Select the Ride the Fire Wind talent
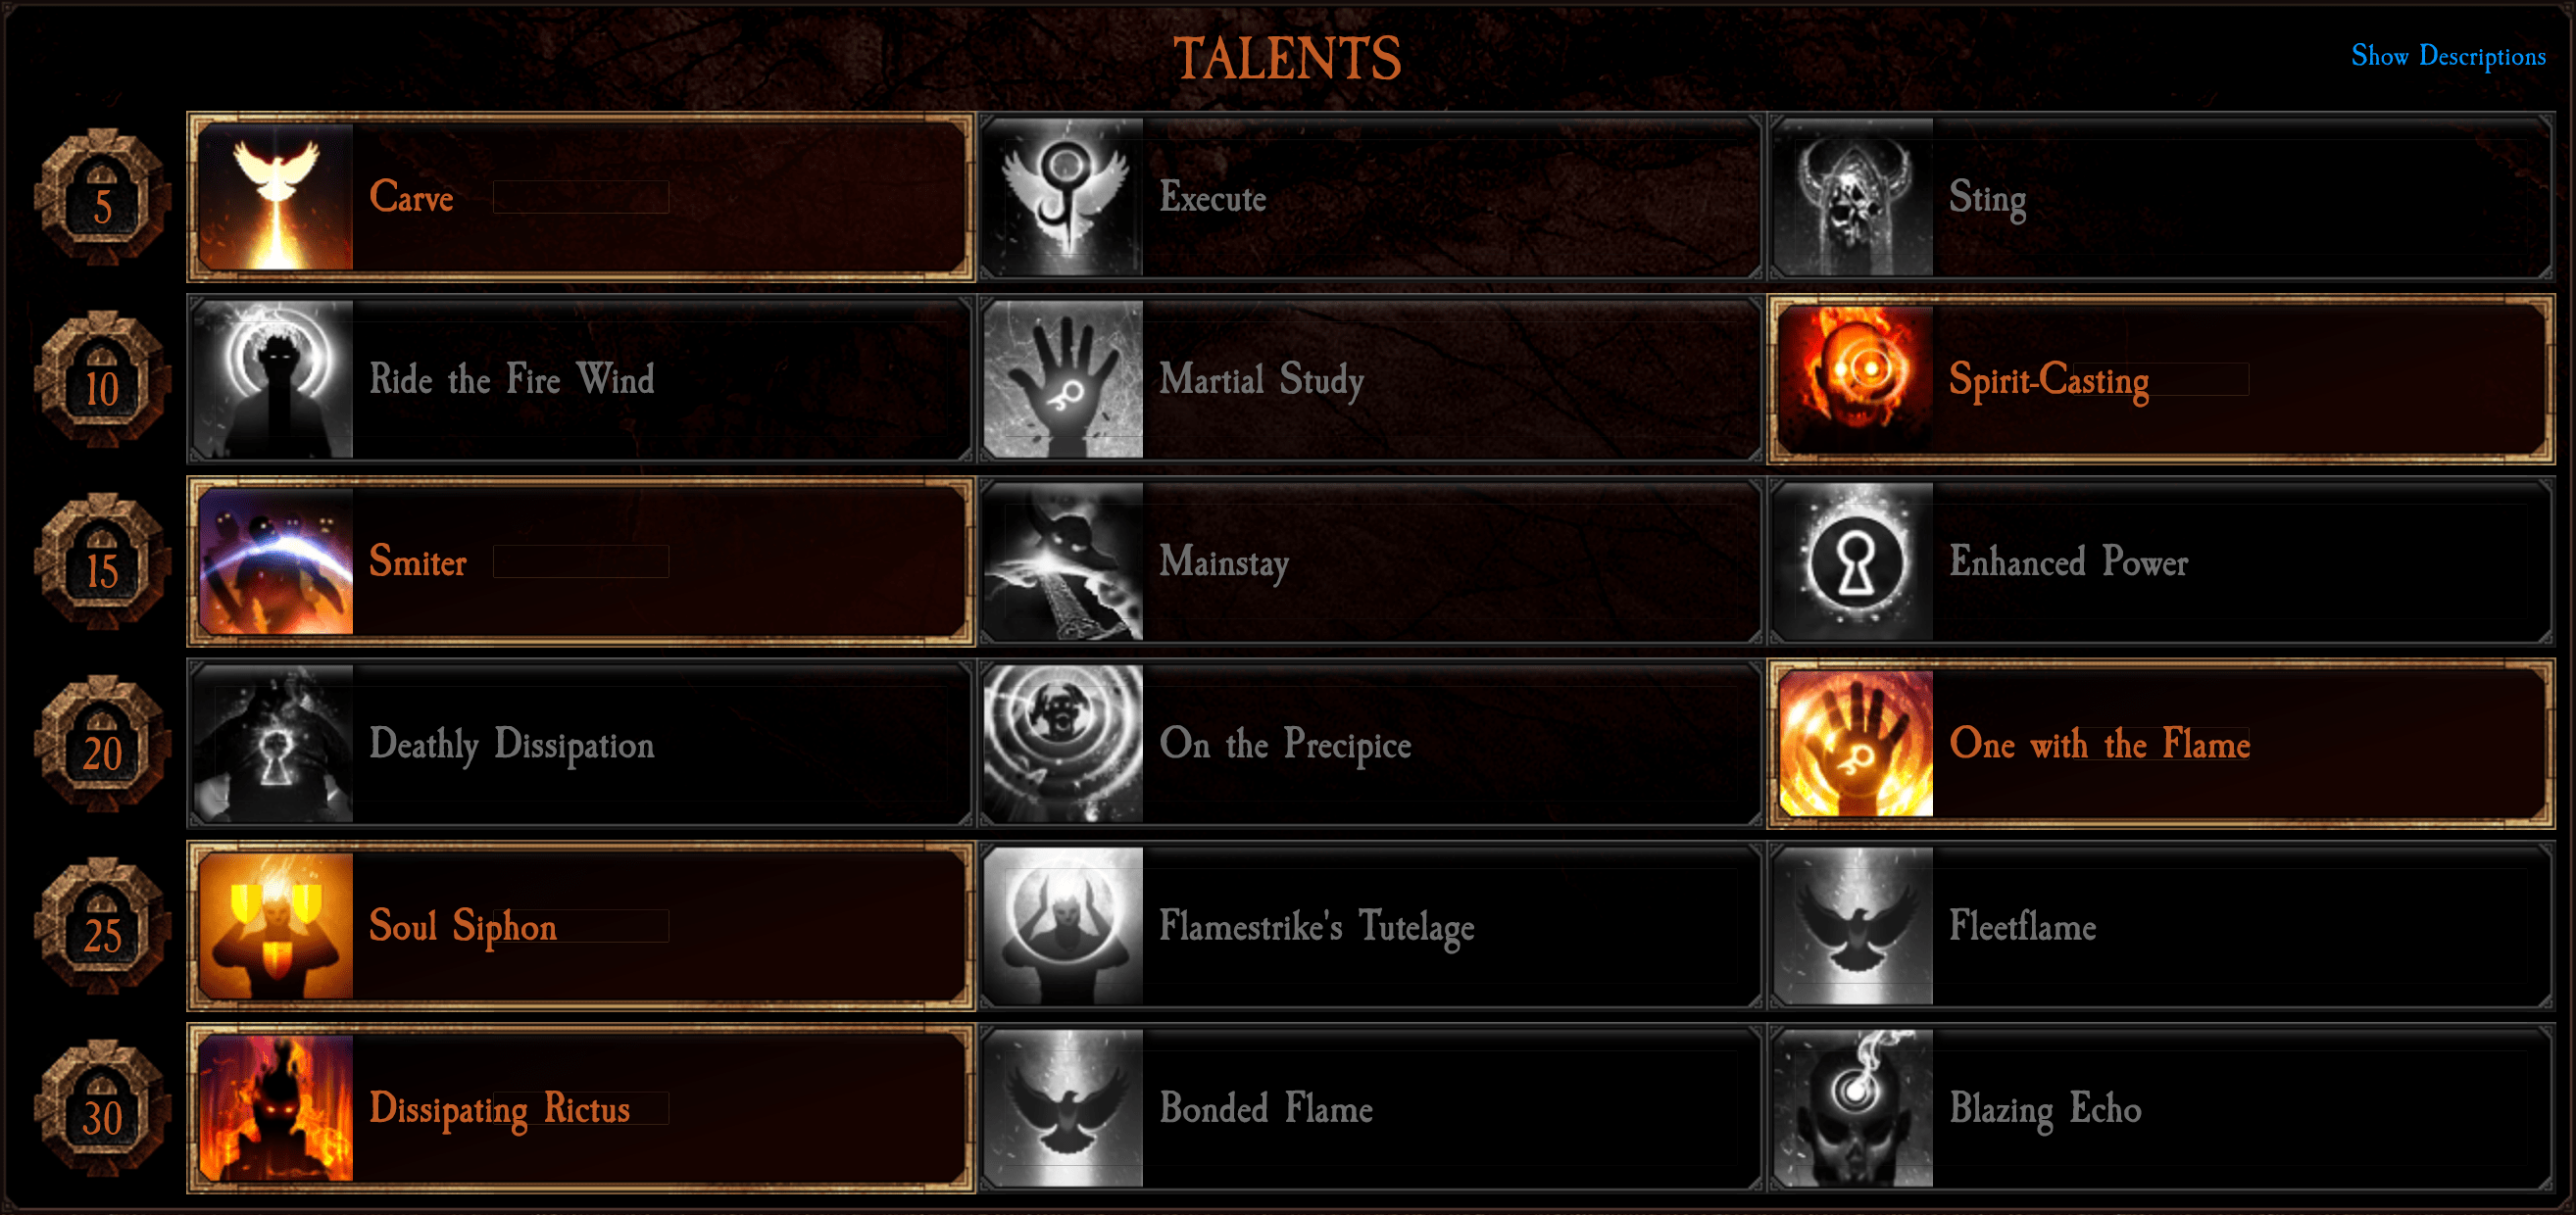 point(581,379)
